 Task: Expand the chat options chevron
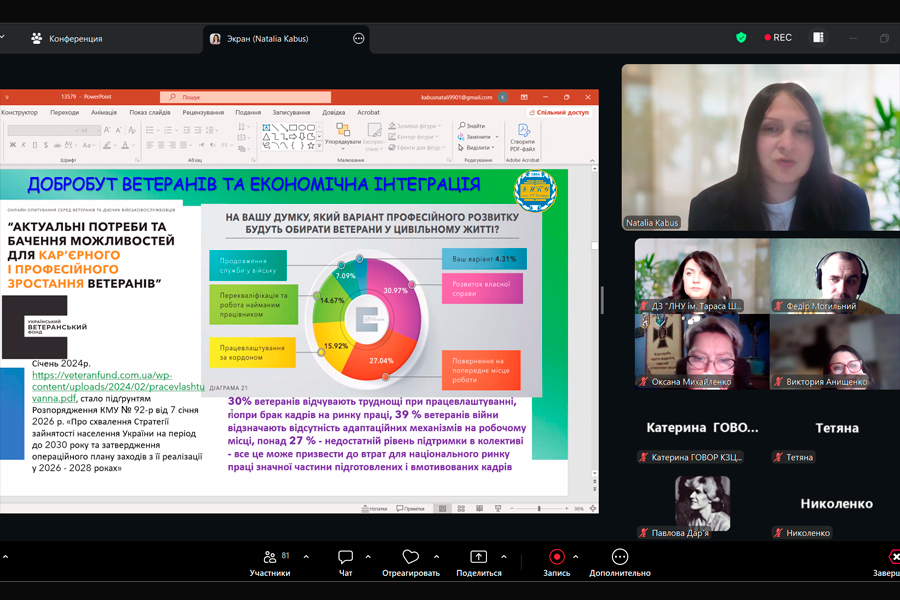368,556
